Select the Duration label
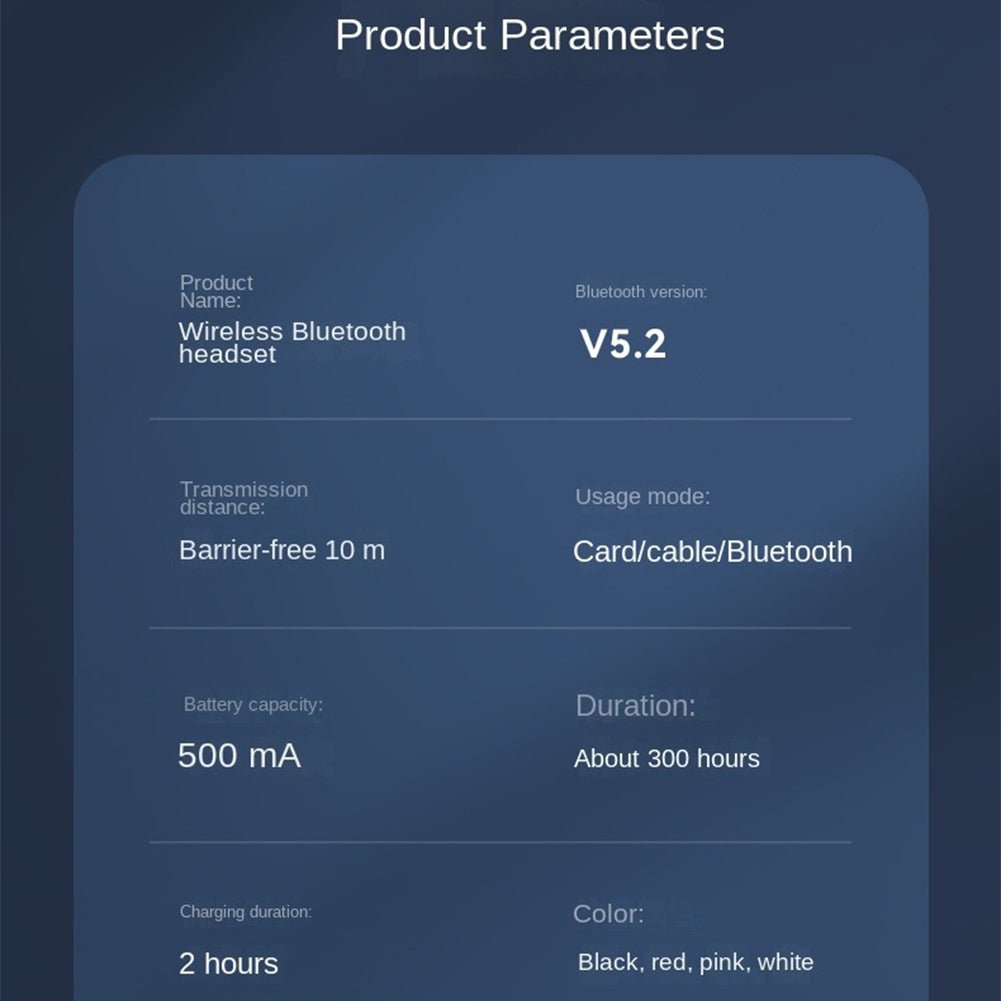This screenshot has width=1001, height=1001. [636, 705]
